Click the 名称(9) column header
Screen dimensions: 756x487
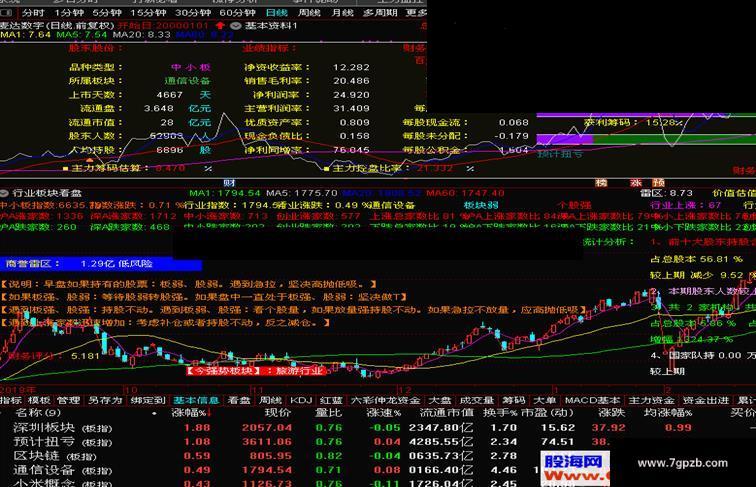[x=38, y=413]
